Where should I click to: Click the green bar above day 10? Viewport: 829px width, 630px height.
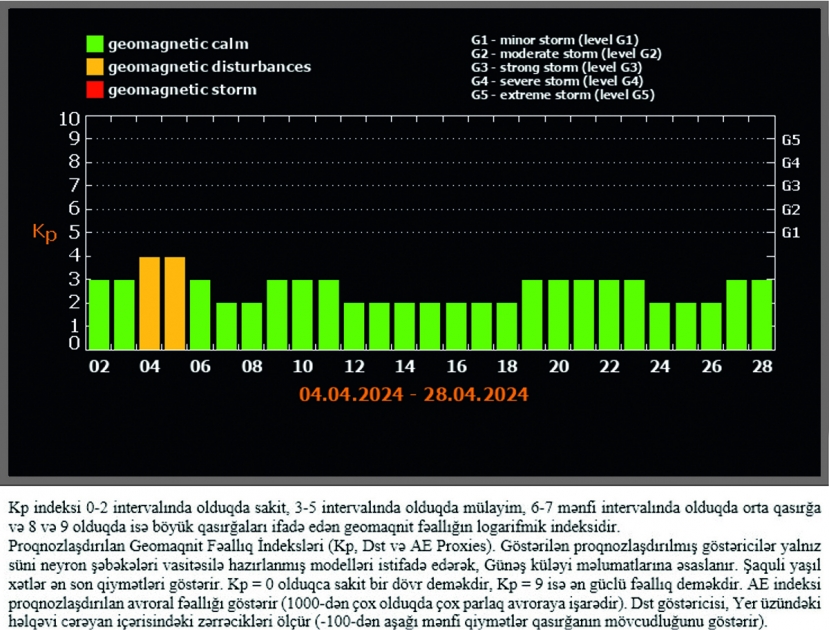(x=302, y=314)
